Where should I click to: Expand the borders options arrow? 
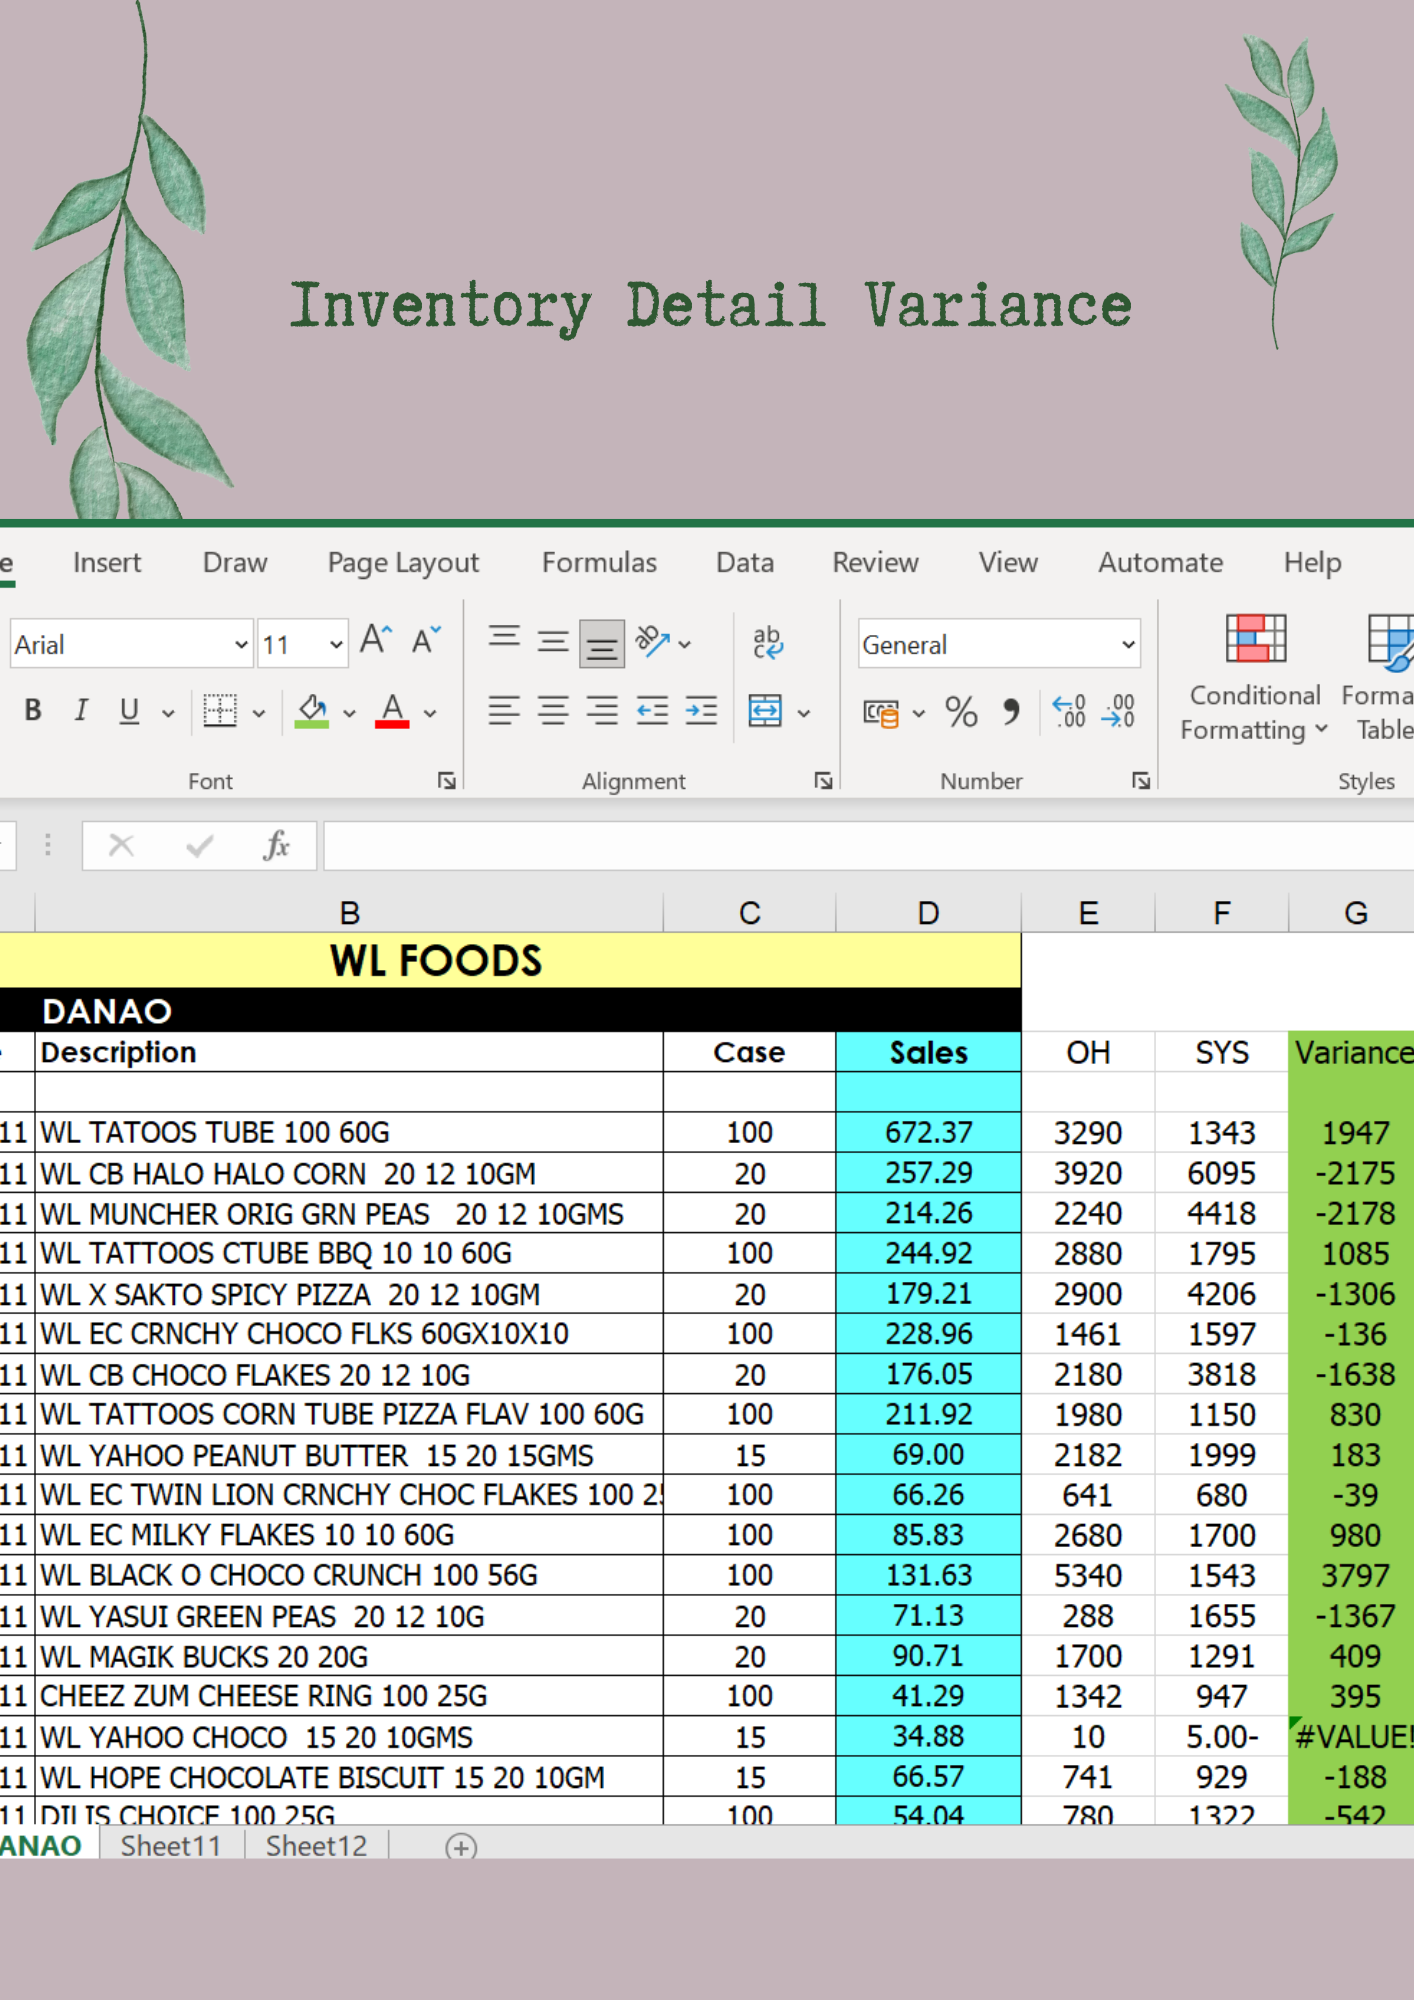point(259,714)
